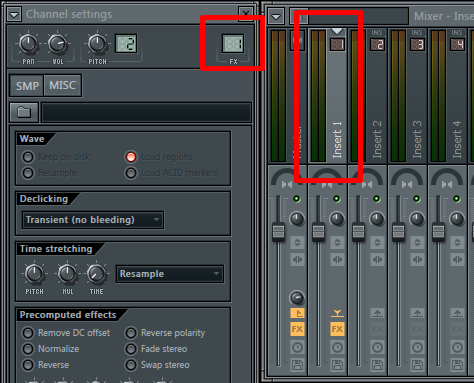Open time stretching Resample method dropdown
474x383 pixels.
click(x=170, y=274)
